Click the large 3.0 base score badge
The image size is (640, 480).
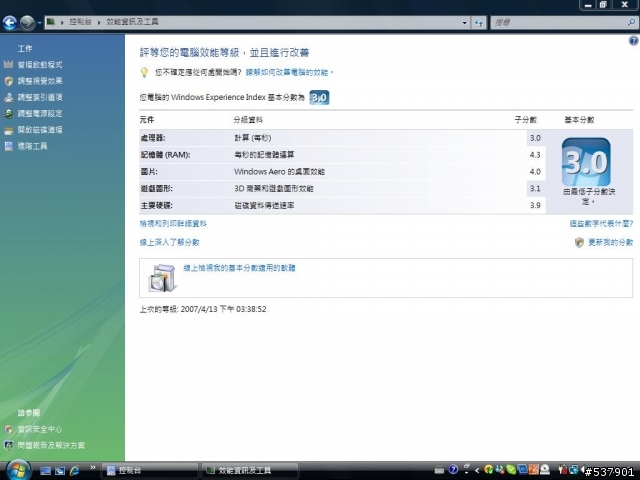586,162
